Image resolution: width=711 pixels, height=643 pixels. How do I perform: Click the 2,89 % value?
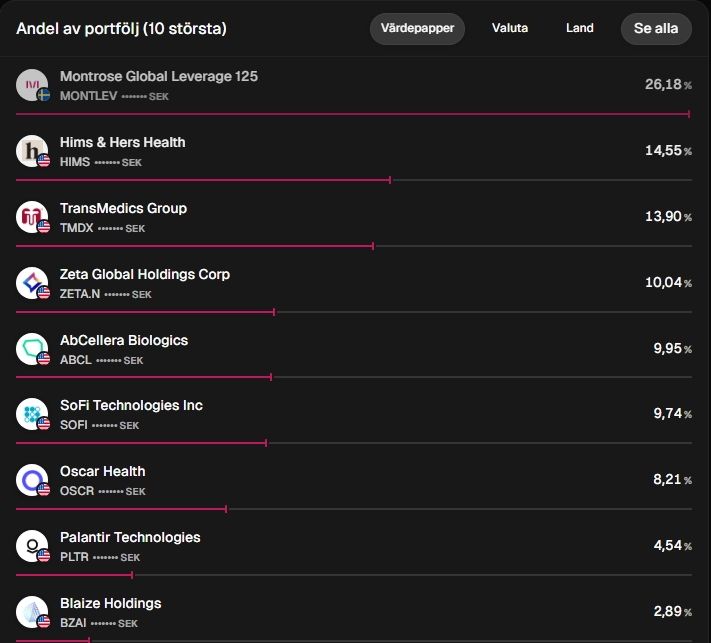point(672,611)
